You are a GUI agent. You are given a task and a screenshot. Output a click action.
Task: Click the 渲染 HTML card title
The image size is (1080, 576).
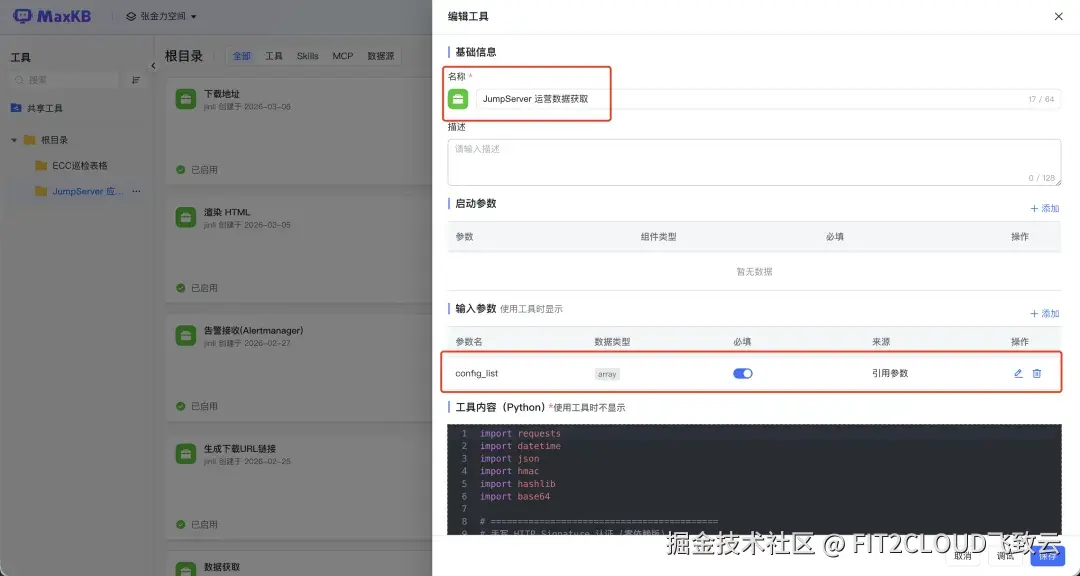[x=227, y=212]
